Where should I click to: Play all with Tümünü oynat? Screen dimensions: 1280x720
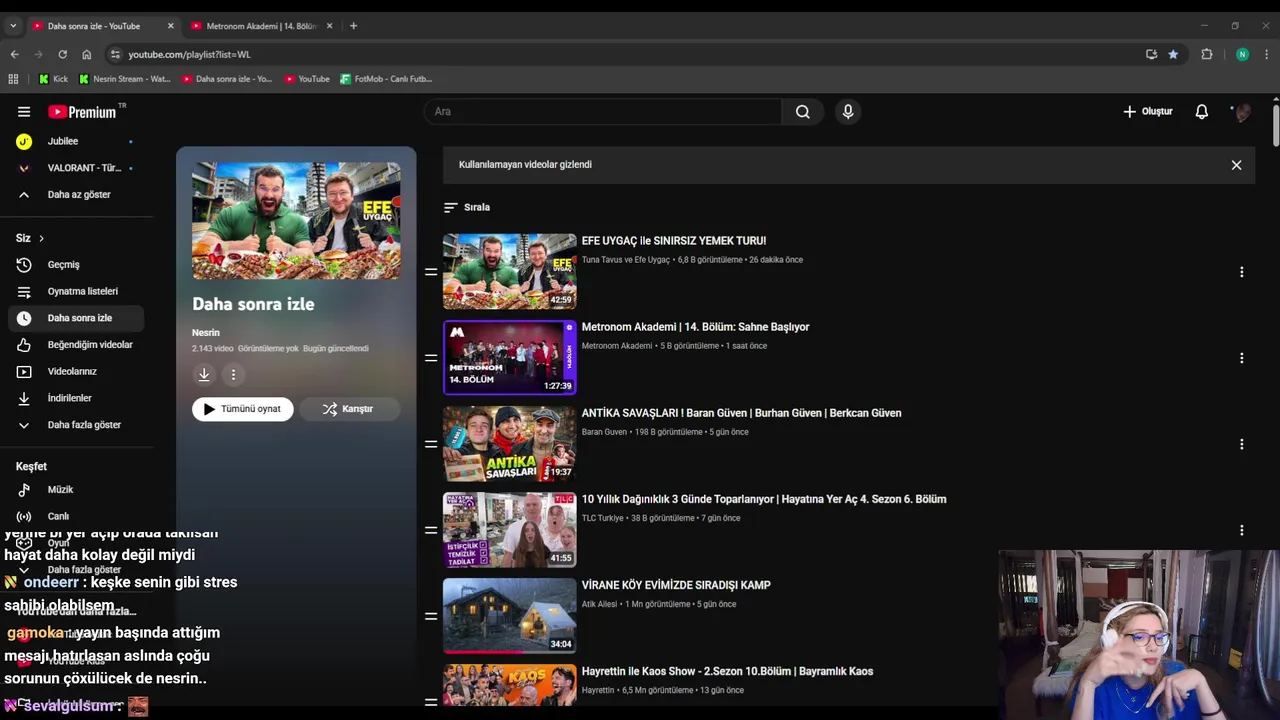(x=243, y=409)
